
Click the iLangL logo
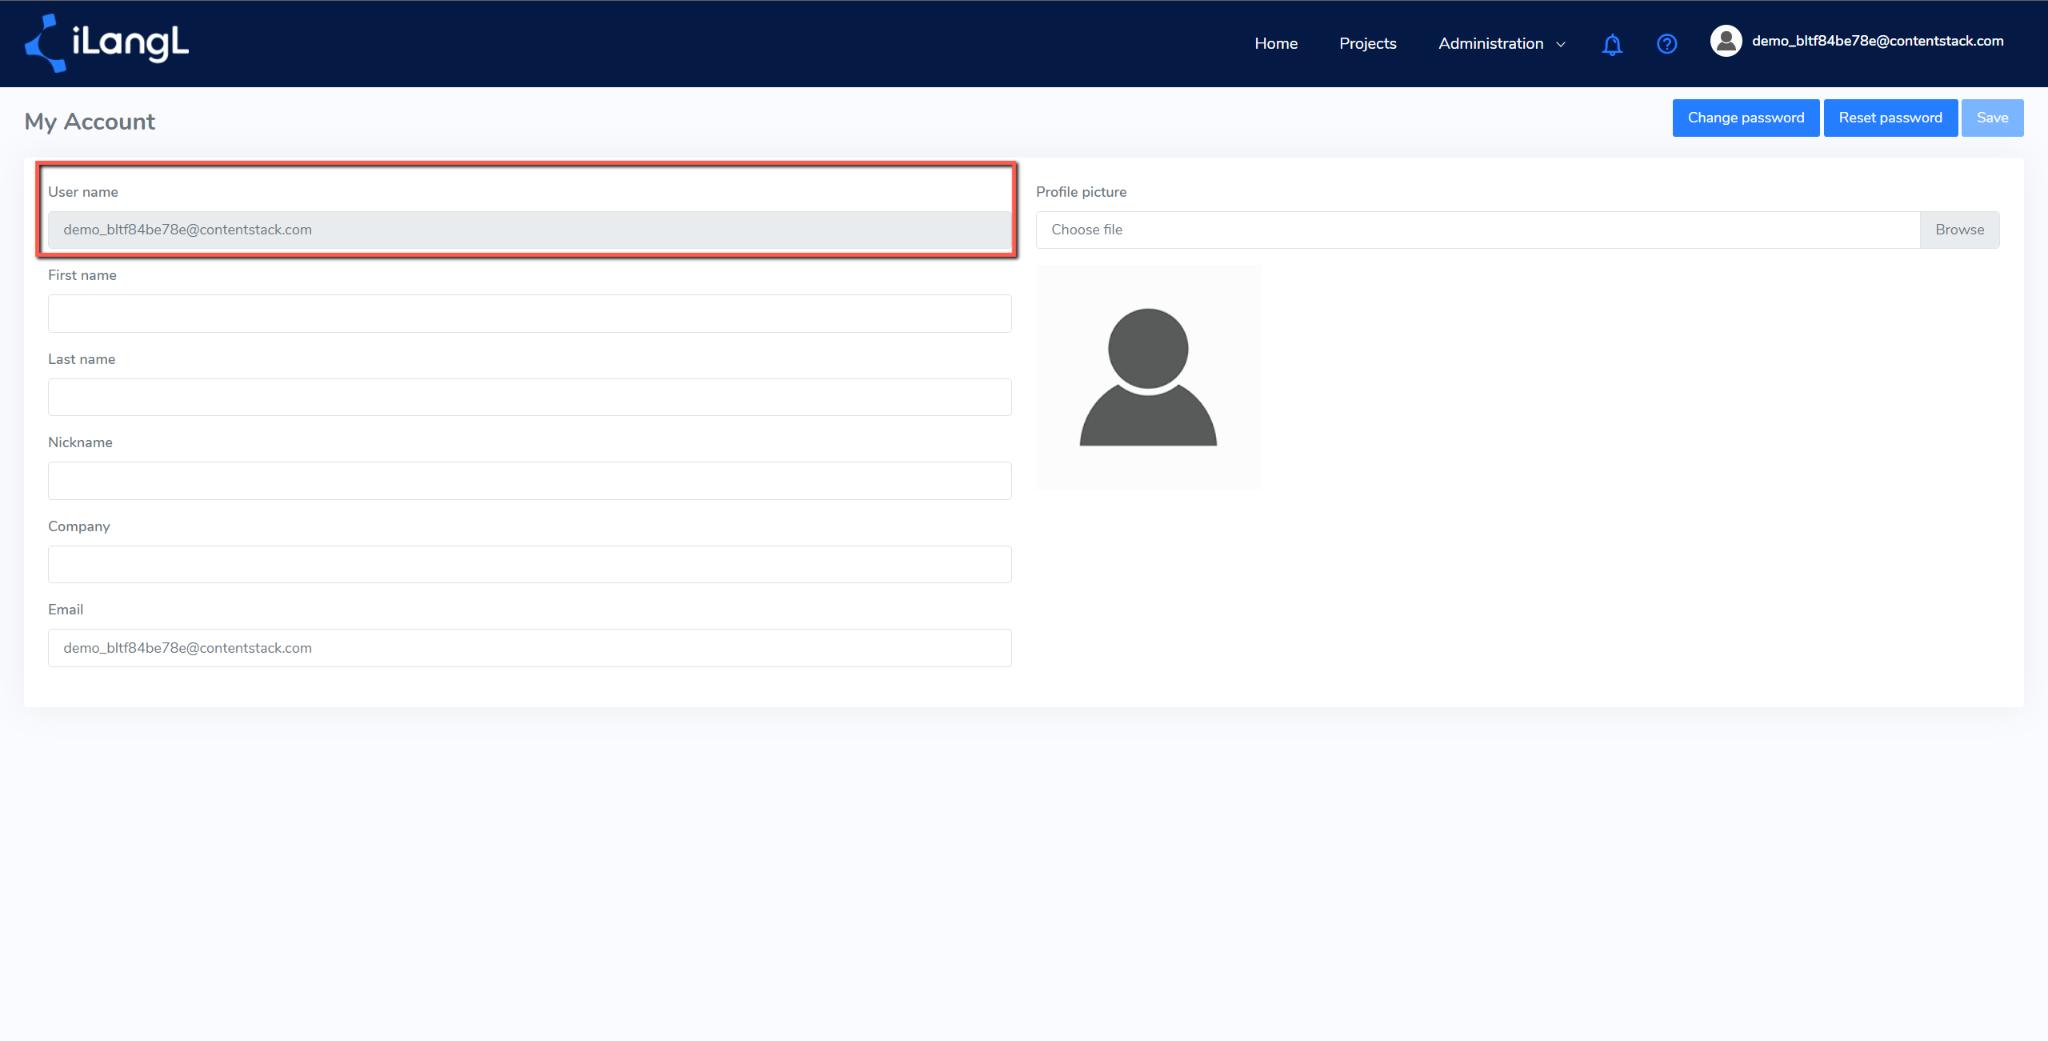[x=107, y=43]
